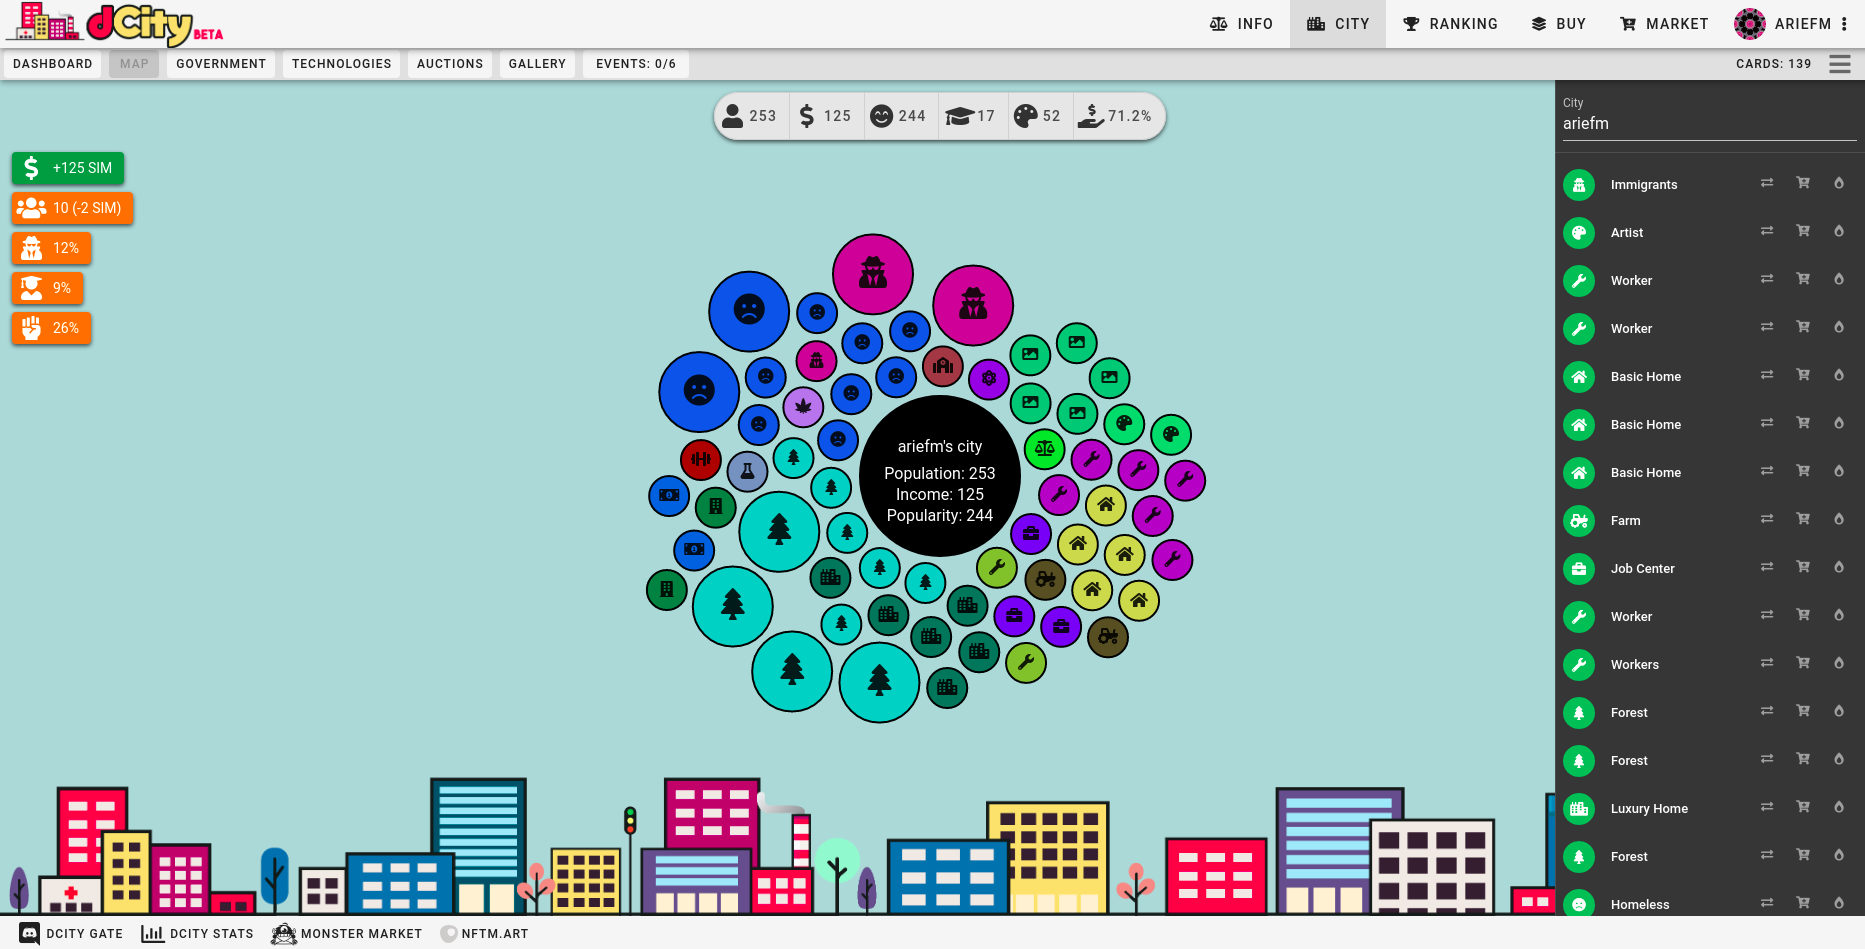Click the lab flask bubble
1865x949 pixels.
(x=747, y=471)
